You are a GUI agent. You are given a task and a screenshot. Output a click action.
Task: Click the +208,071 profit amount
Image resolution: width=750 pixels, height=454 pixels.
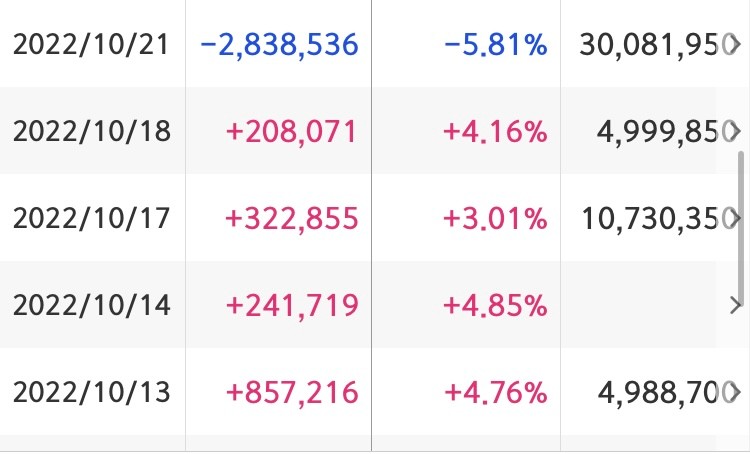[291, 132]
